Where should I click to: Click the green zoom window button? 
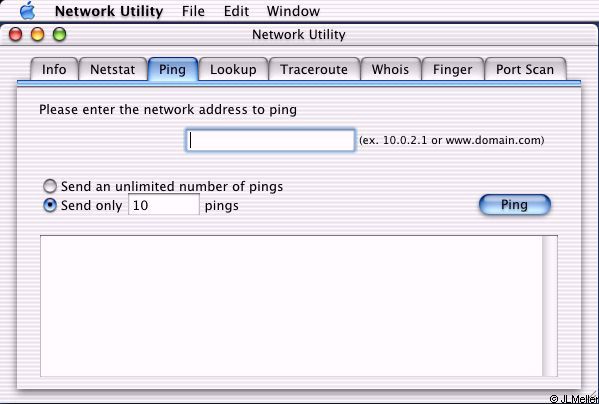(x=60, y=35)
